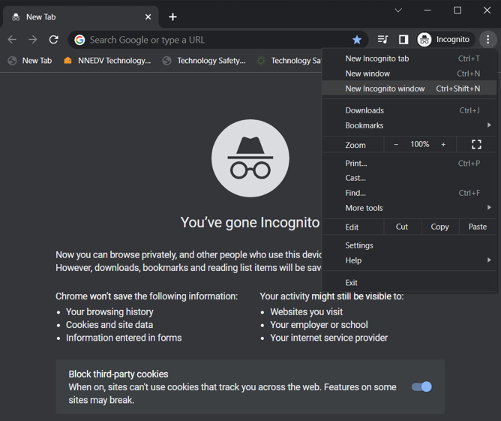The height and width of the screenshot is (421, 501).
Task: Choose New Incognito tab from menu
Action: (x=409, y=59)
